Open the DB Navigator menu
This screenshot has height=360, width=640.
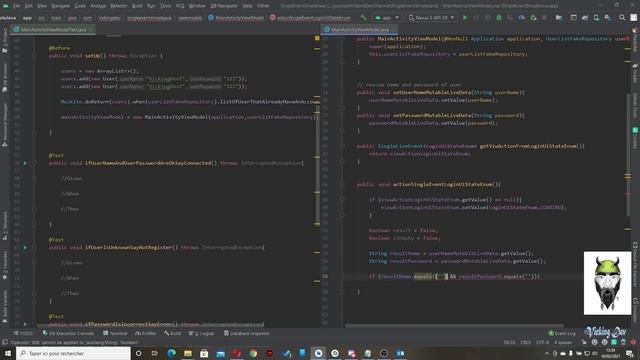coord(224,6)
